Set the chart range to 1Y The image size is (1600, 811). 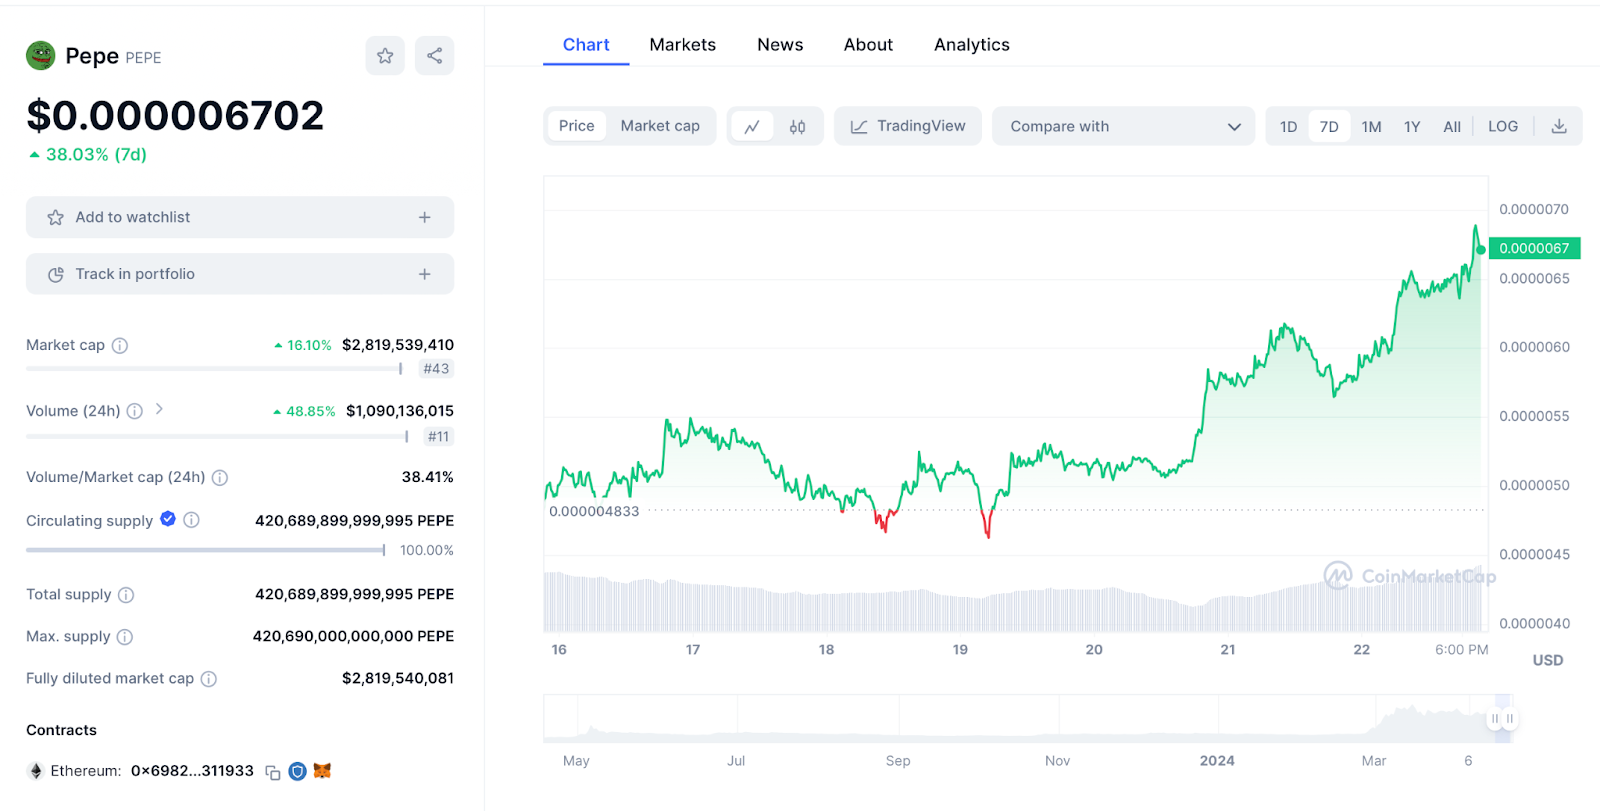1412,127
